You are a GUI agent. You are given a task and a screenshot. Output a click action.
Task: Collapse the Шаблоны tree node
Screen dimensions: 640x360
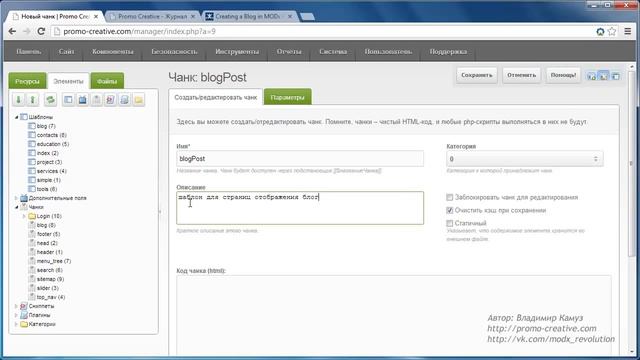pos(16,117)
